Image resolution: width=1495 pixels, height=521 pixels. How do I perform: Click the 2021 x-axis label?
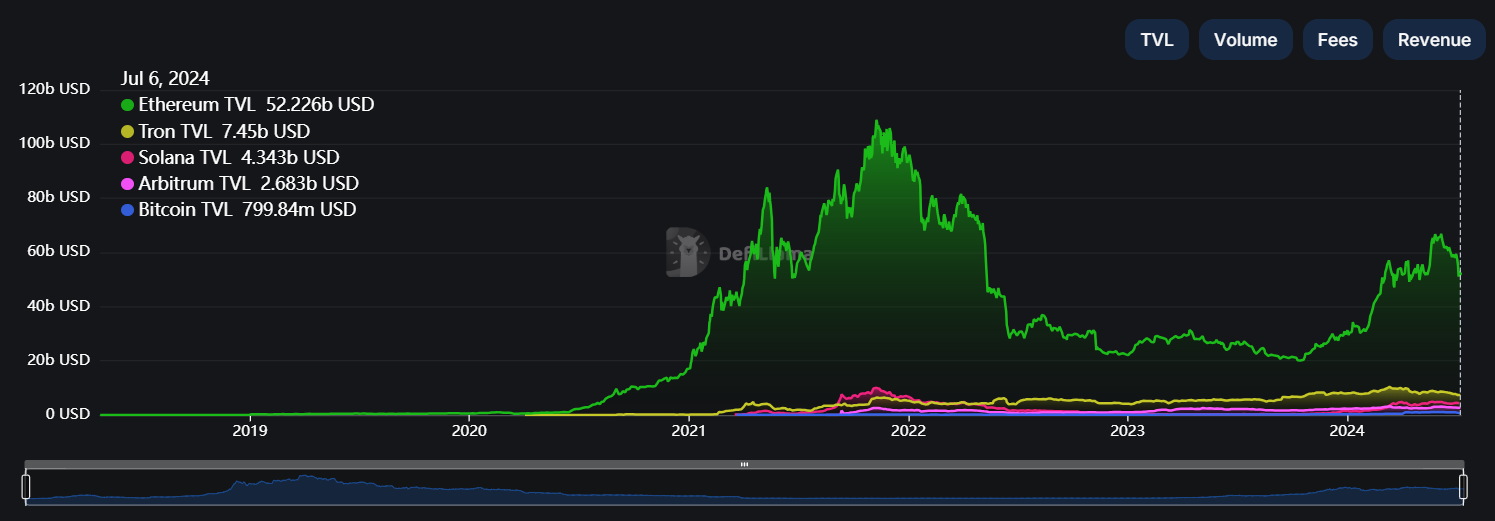click(689, 432)
